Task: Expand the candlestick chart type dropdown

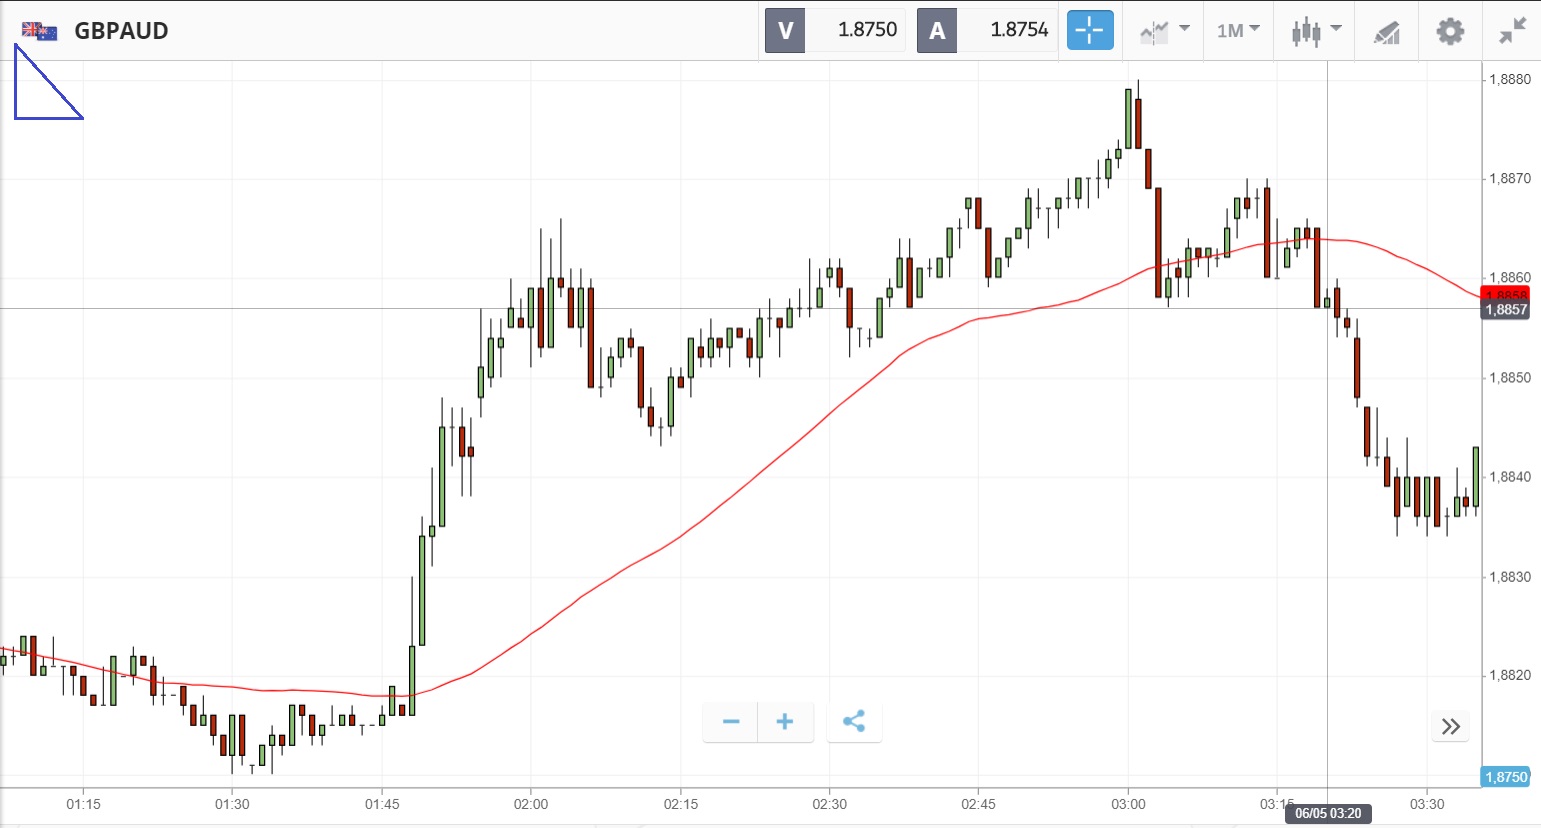Action: coord(1315,30)
